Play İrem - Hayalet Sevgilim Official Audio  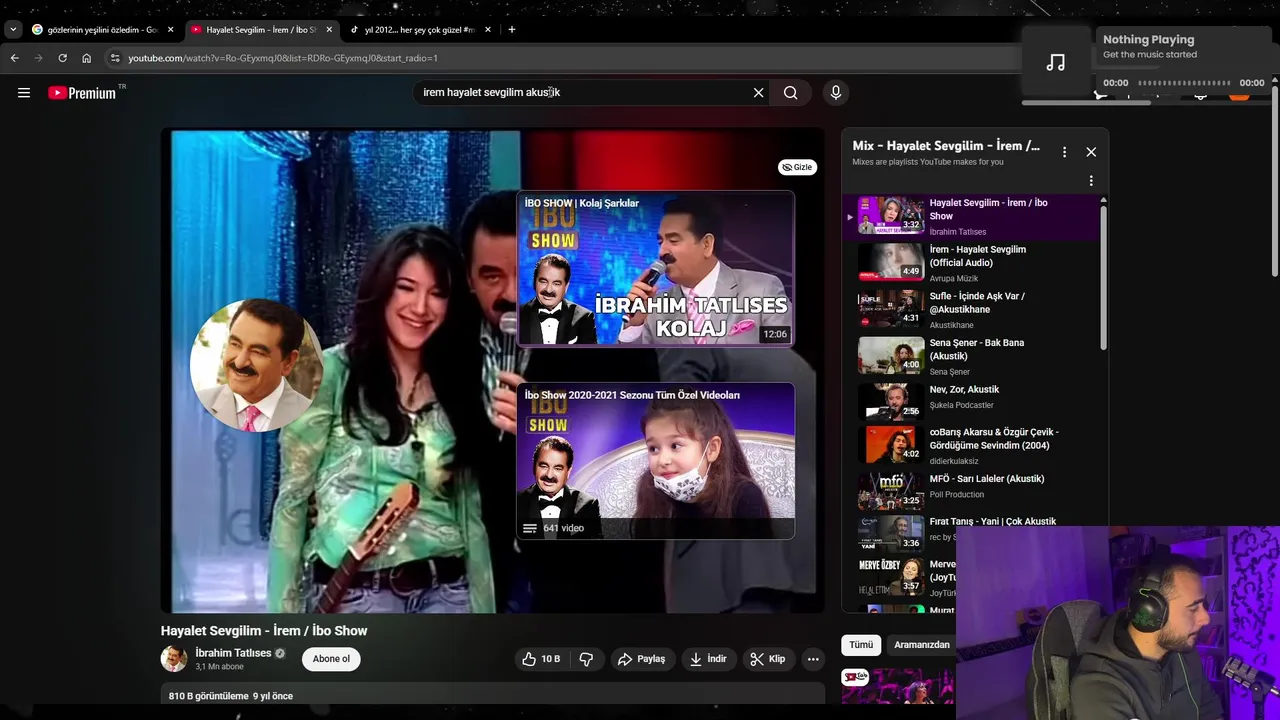pos(970,263)
